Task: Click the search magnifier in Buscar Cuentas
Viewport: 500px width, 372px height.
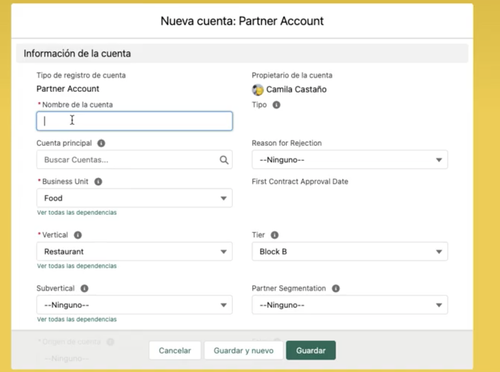Action: 224,160
